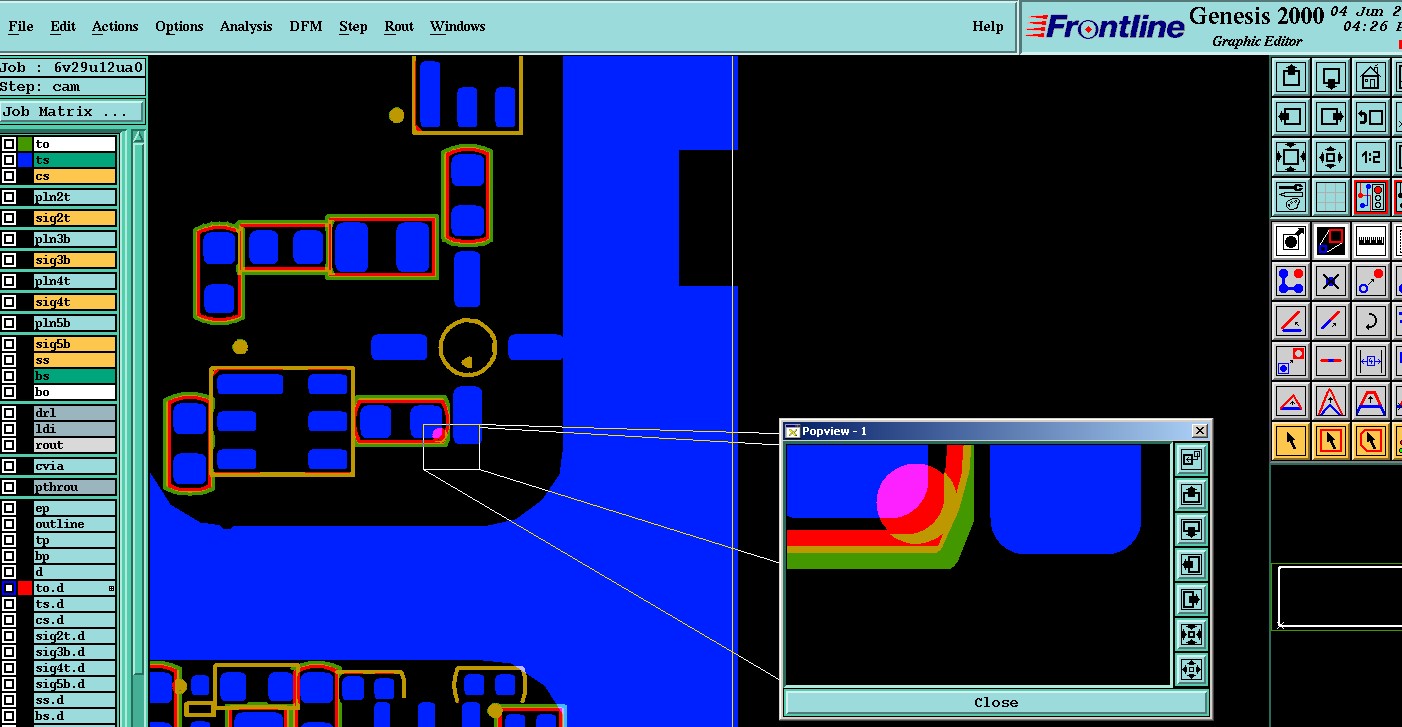The height and width of the screenshot is (727, 1402).
Task: Click the connected blue nodes icon
Action: pyautogui.click(x=1291, y=281)
